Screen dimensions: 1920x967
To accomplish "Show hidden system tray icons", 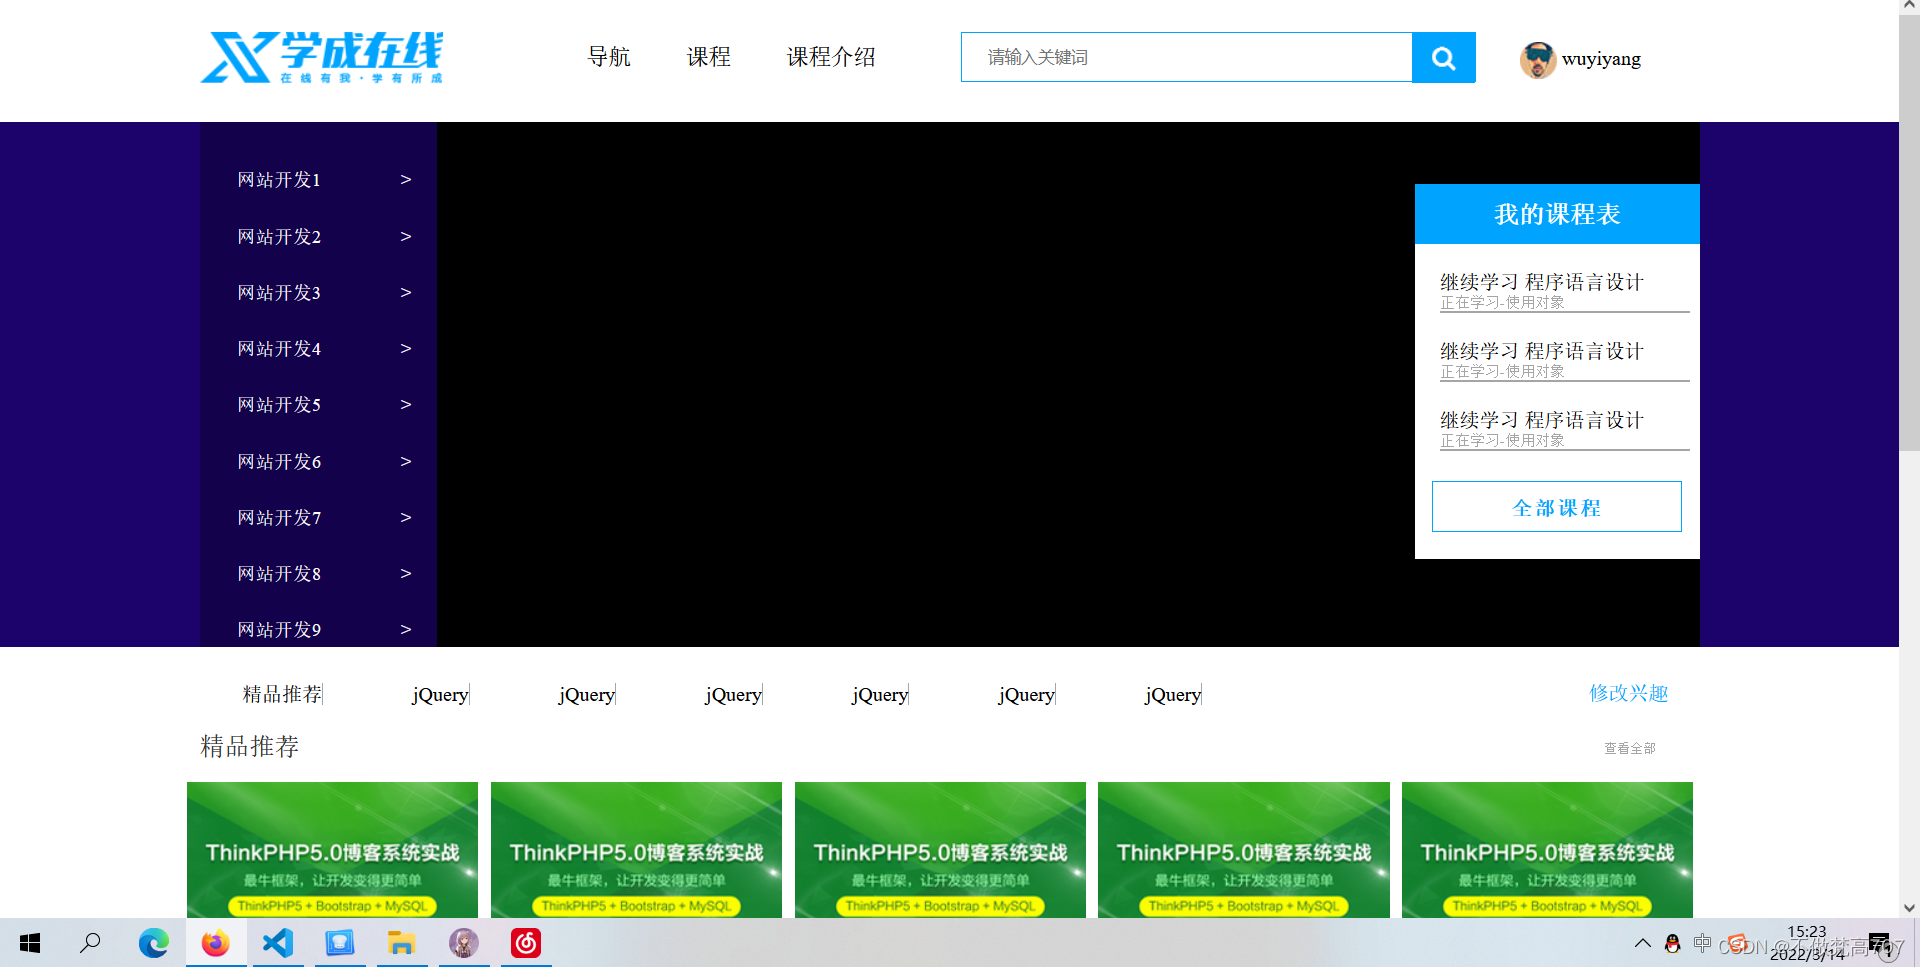I will coord(1643,943).
